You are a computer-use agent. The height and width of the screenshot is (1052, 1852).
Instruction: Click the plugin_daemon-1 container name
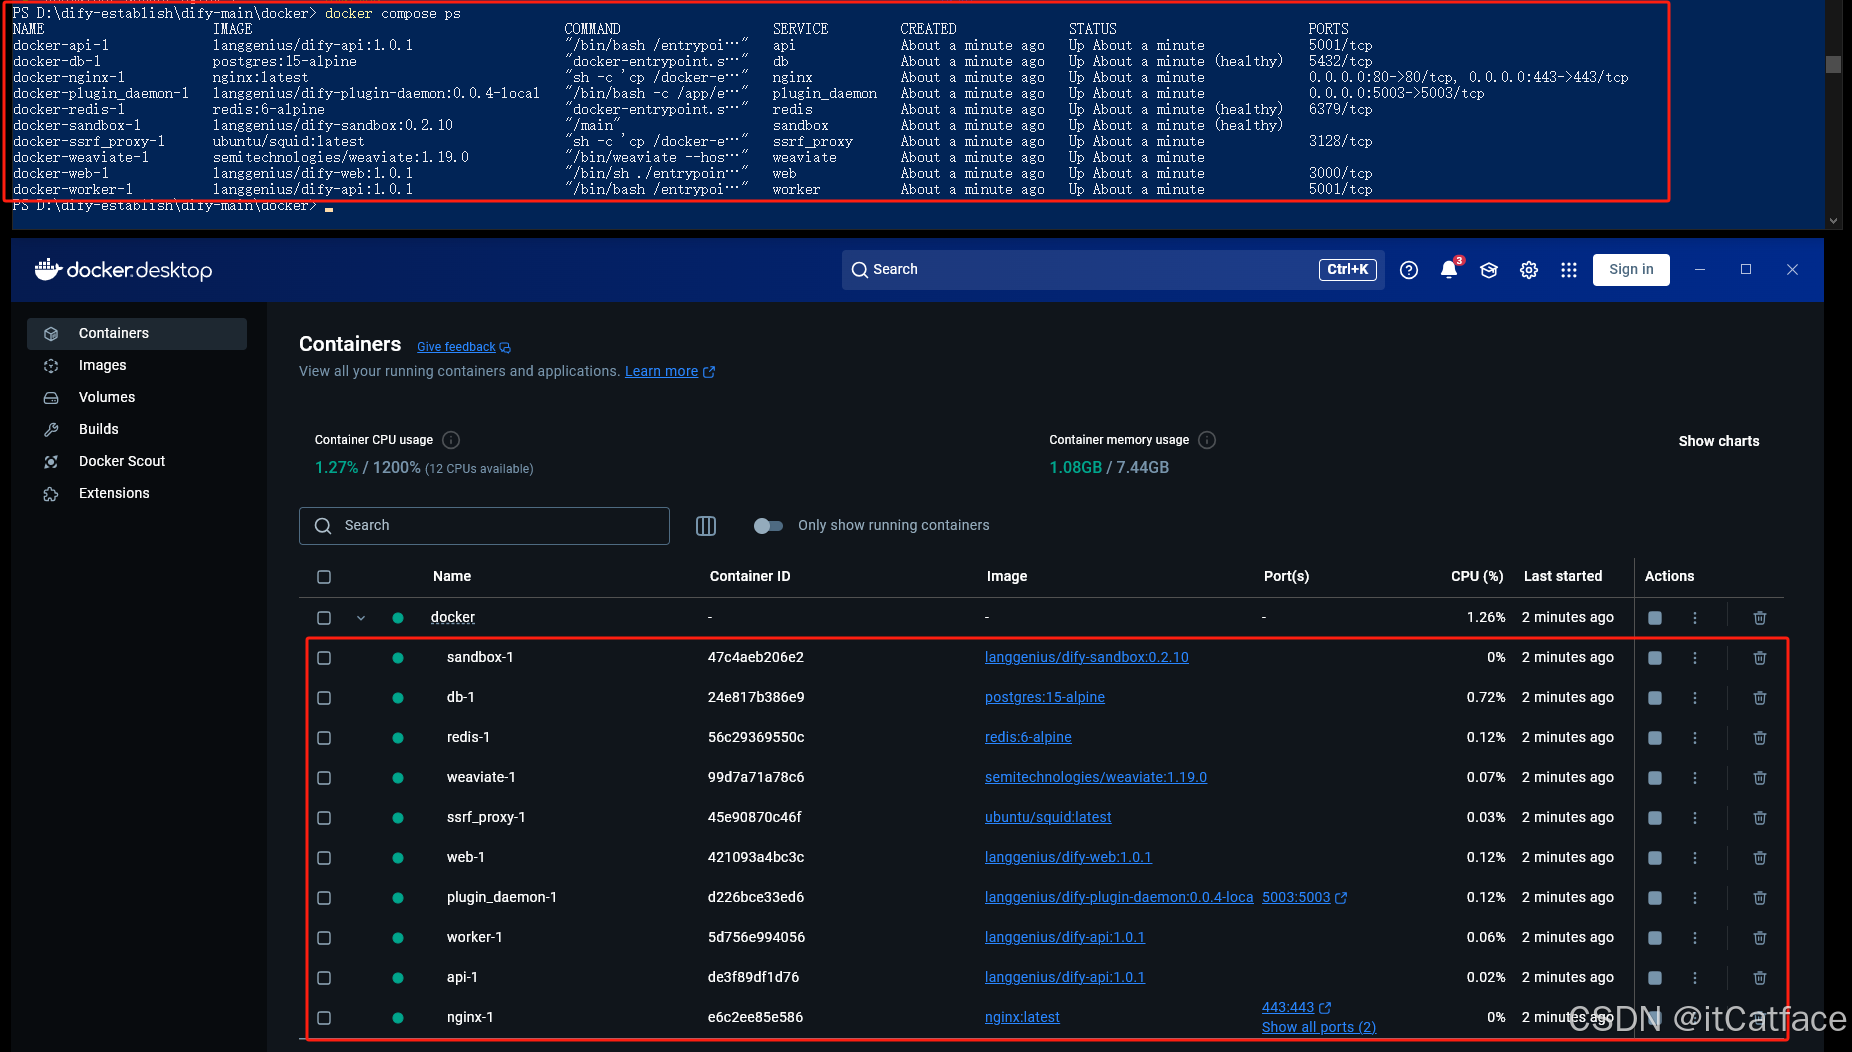point(501,898)
